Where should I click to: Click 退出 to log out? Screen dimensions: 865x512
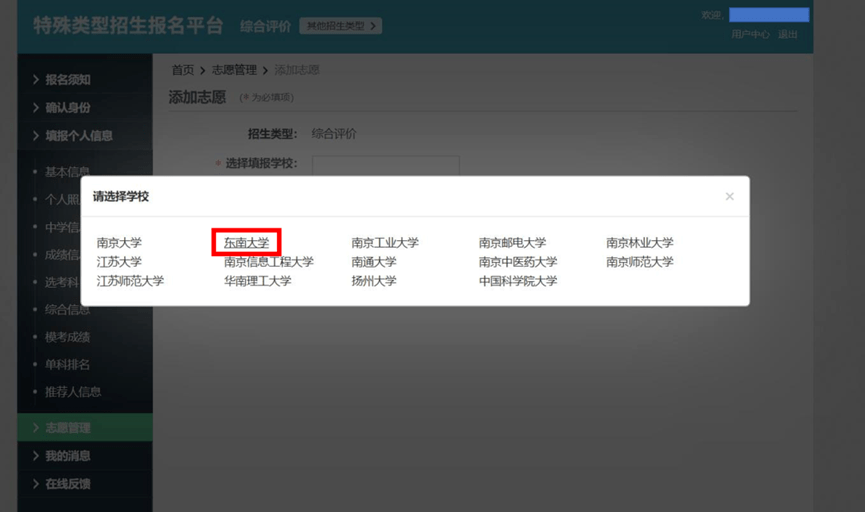(x=788, y=34)
